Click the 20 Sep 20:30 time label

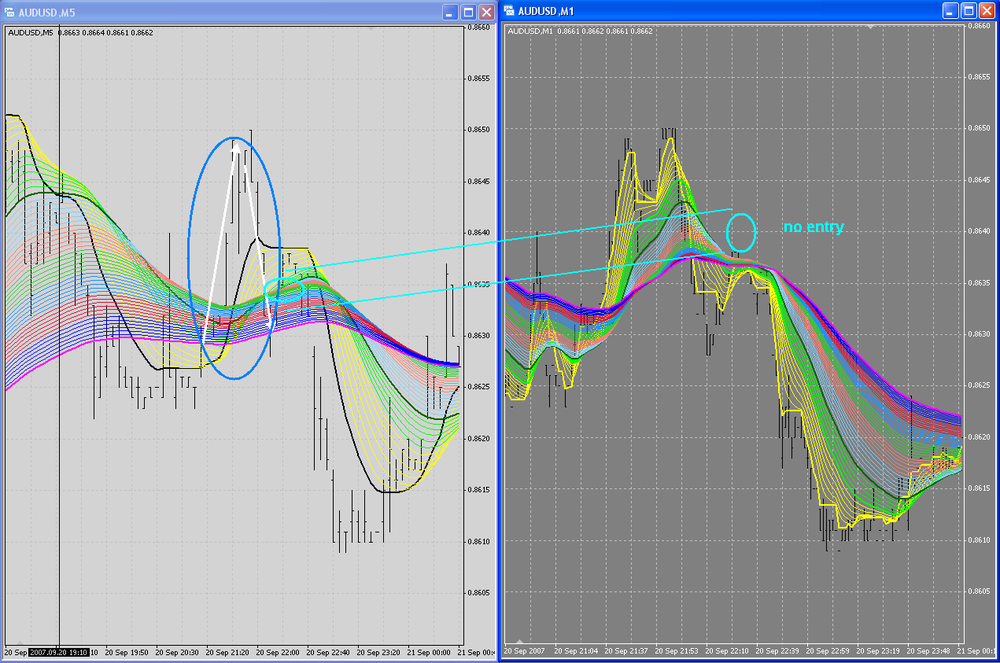pos(177,653)
